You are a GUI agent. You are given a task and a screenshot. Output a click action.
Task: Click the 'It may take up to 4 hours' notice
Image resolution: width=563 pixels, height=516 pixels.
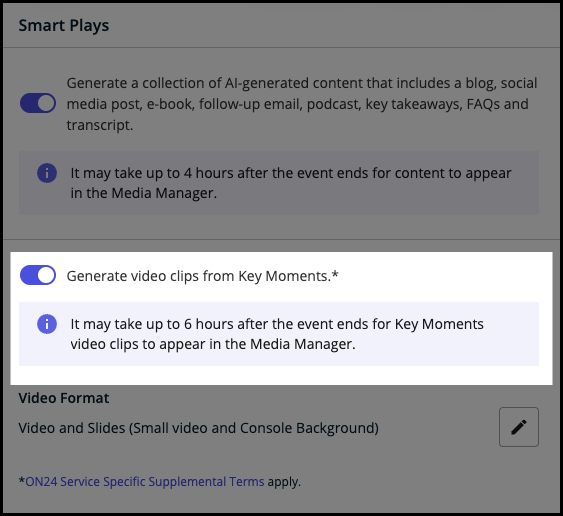[x=279, y=183]
